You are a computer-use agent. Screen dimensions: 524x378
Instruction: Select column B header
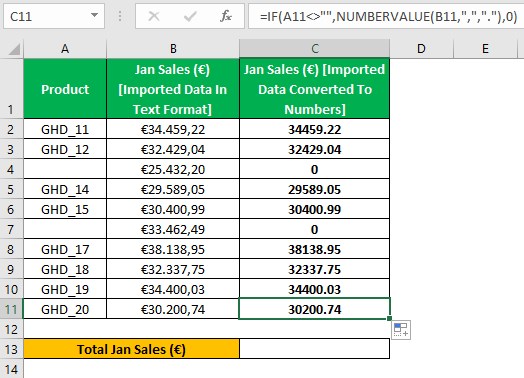(173, 49)
